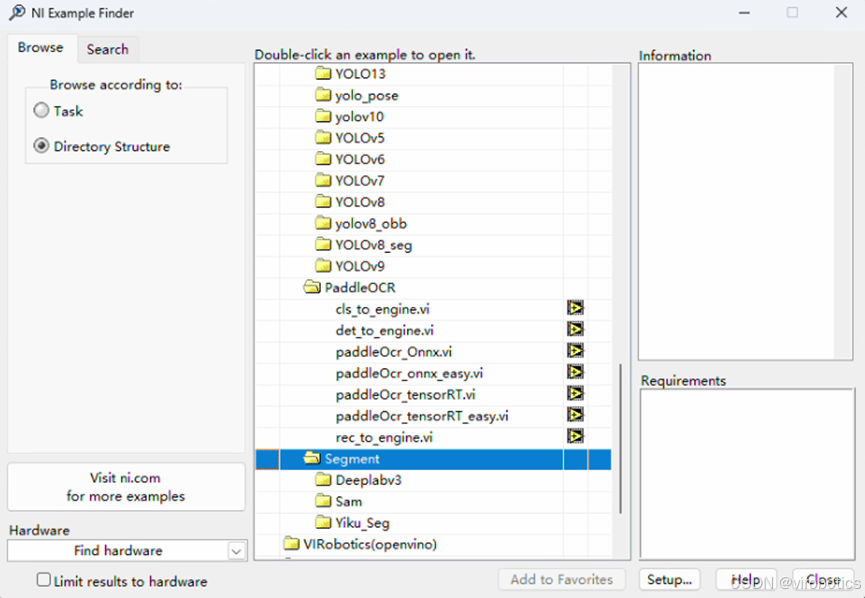The height and width of the screenshot is (598, 865).
Task: Select the Yiku_Seg folder name
Action: (362, 523)
